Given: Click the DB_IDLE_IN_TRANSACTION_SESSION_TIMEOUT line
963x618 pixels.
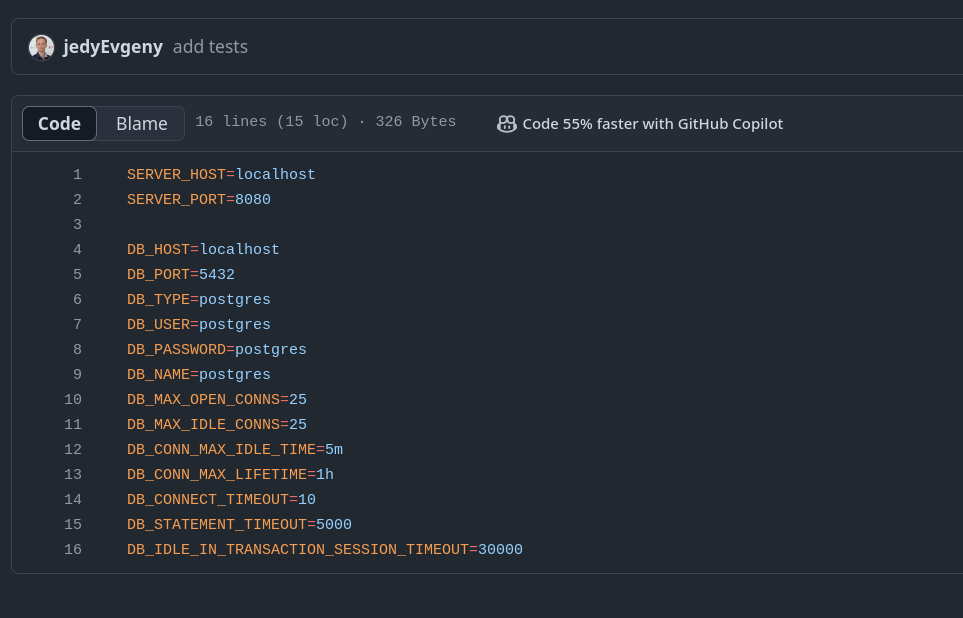Looking at the screenshot, I should point(324,550).
